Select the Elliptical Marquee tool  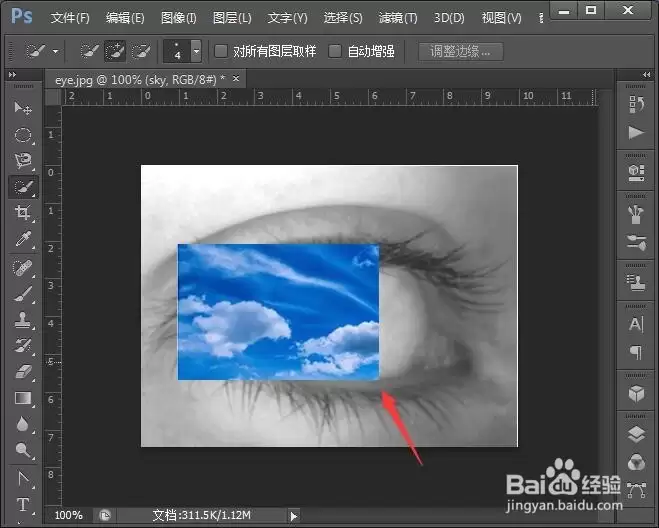pos(23,135)
